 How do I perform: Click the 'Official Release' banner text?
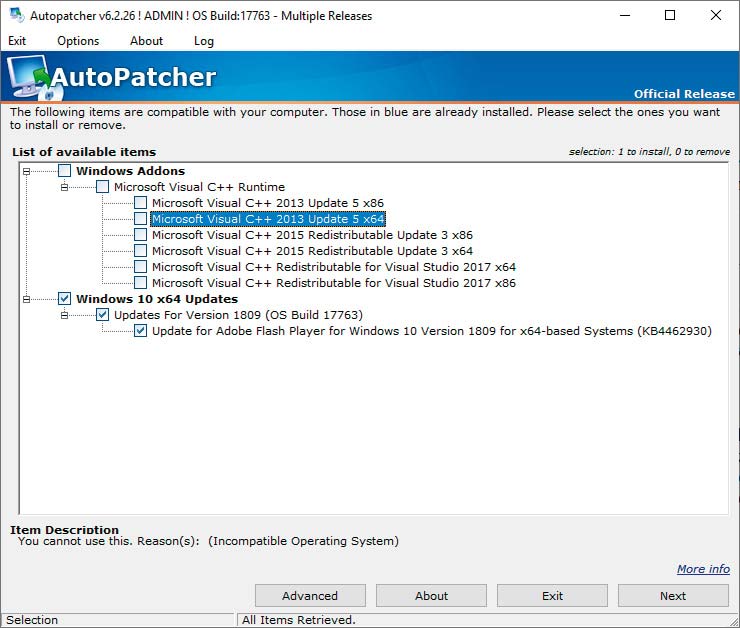point(684,94)
